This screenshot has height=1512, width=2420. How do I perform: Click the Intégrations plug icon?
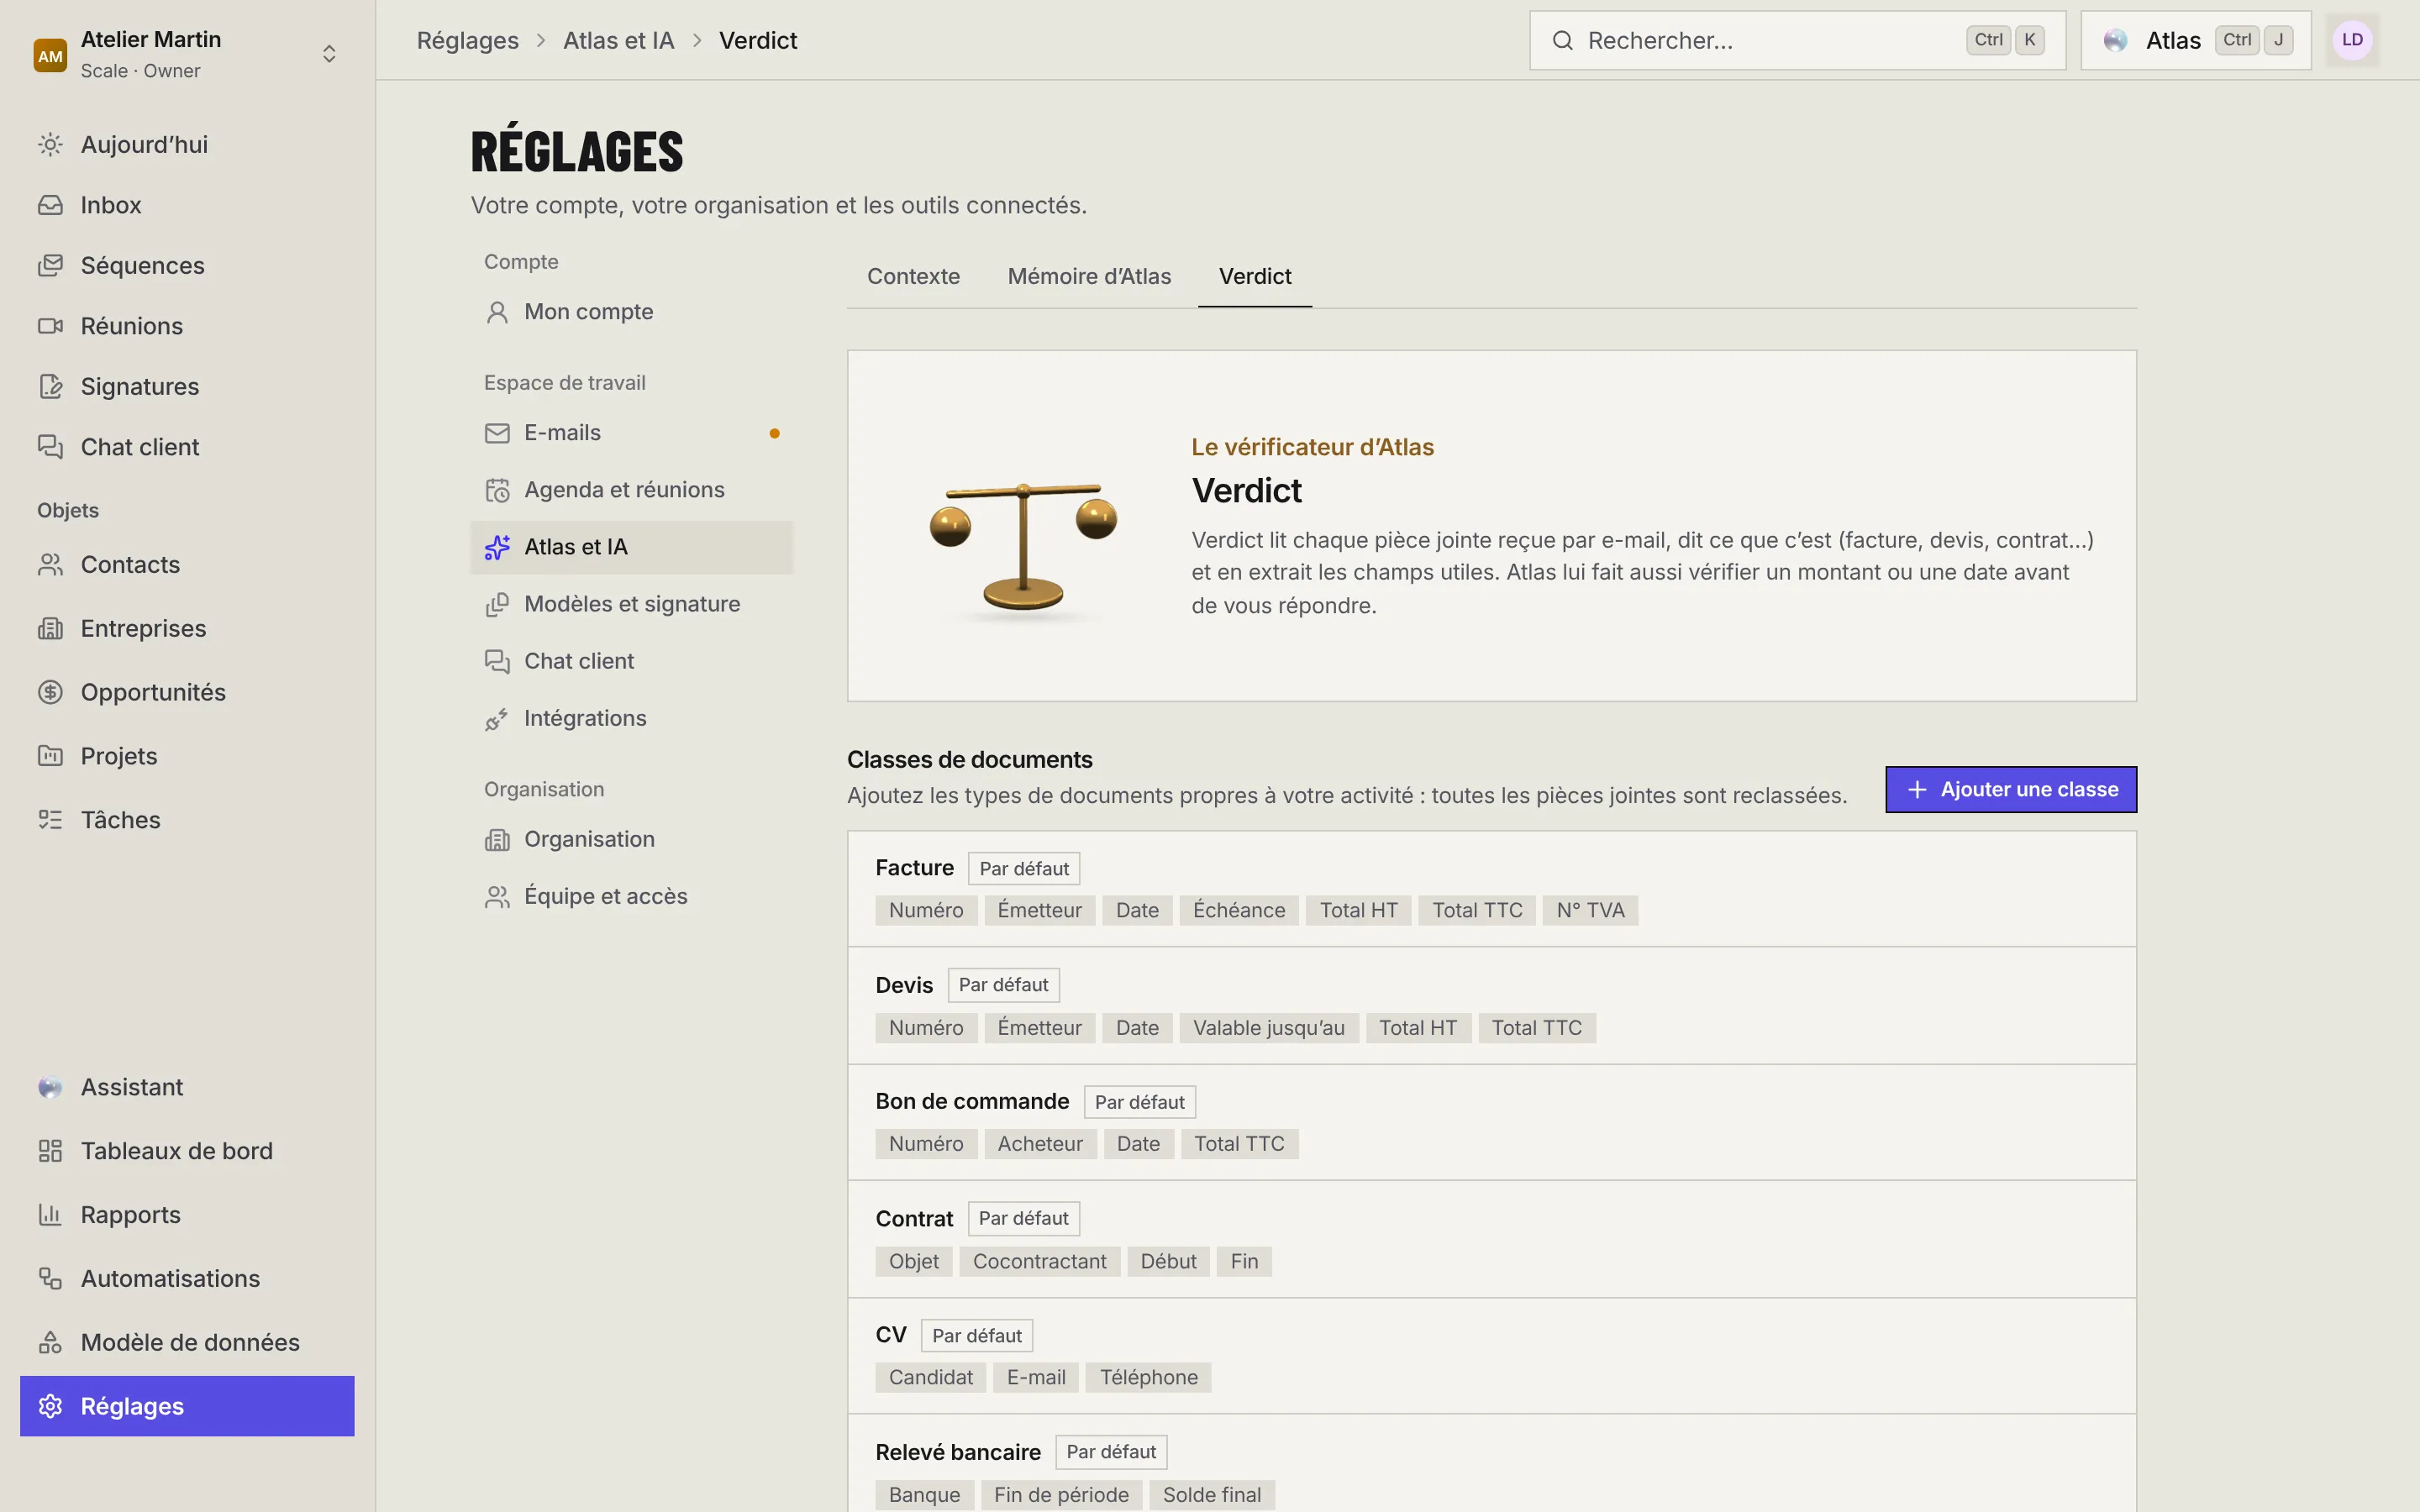click(x=497, y=719)
